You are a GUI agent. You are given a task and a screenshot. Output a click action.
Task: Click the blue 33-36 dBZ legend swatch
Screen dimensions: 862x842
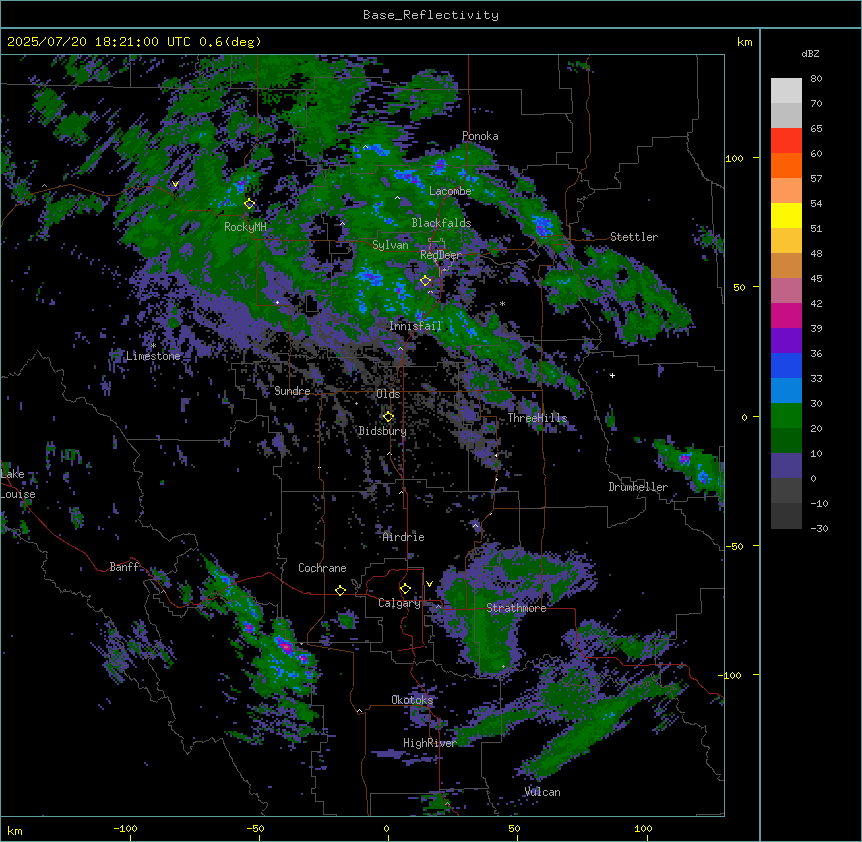point(786,365)
